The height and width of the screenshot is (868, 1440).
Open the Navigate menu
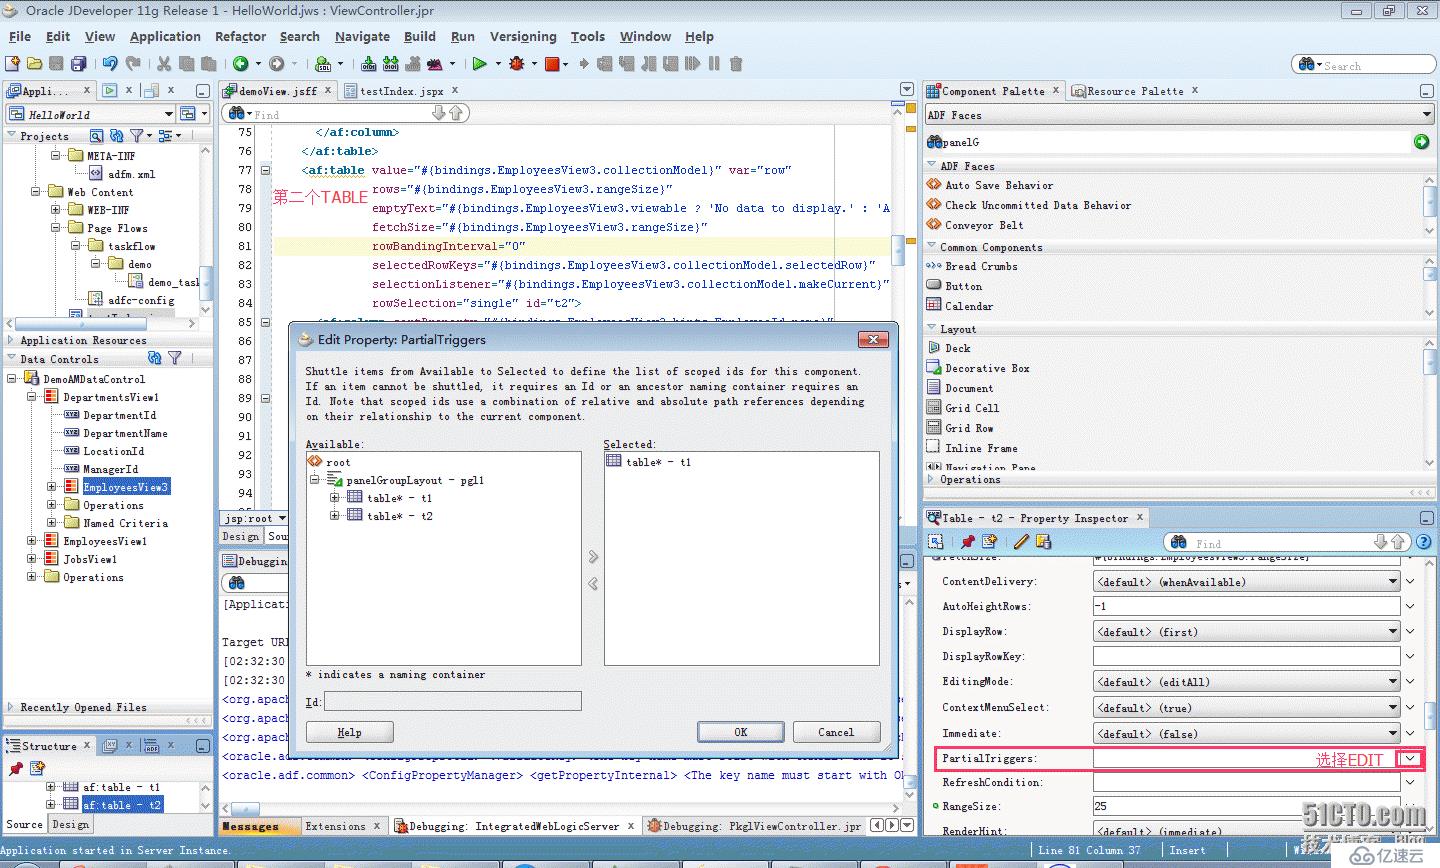362,36
